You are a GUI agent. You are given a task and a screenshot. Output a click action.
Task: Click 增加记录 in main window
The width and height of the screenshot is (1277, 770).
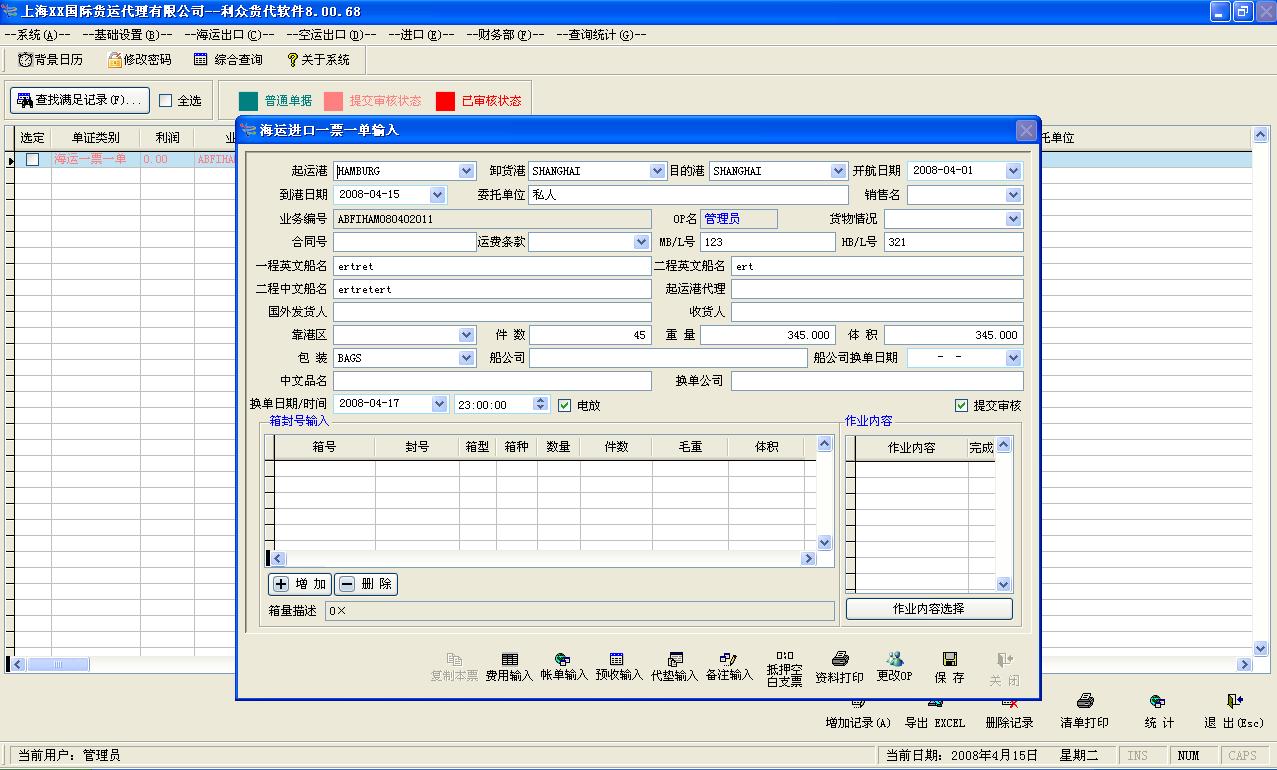[858, 712]
